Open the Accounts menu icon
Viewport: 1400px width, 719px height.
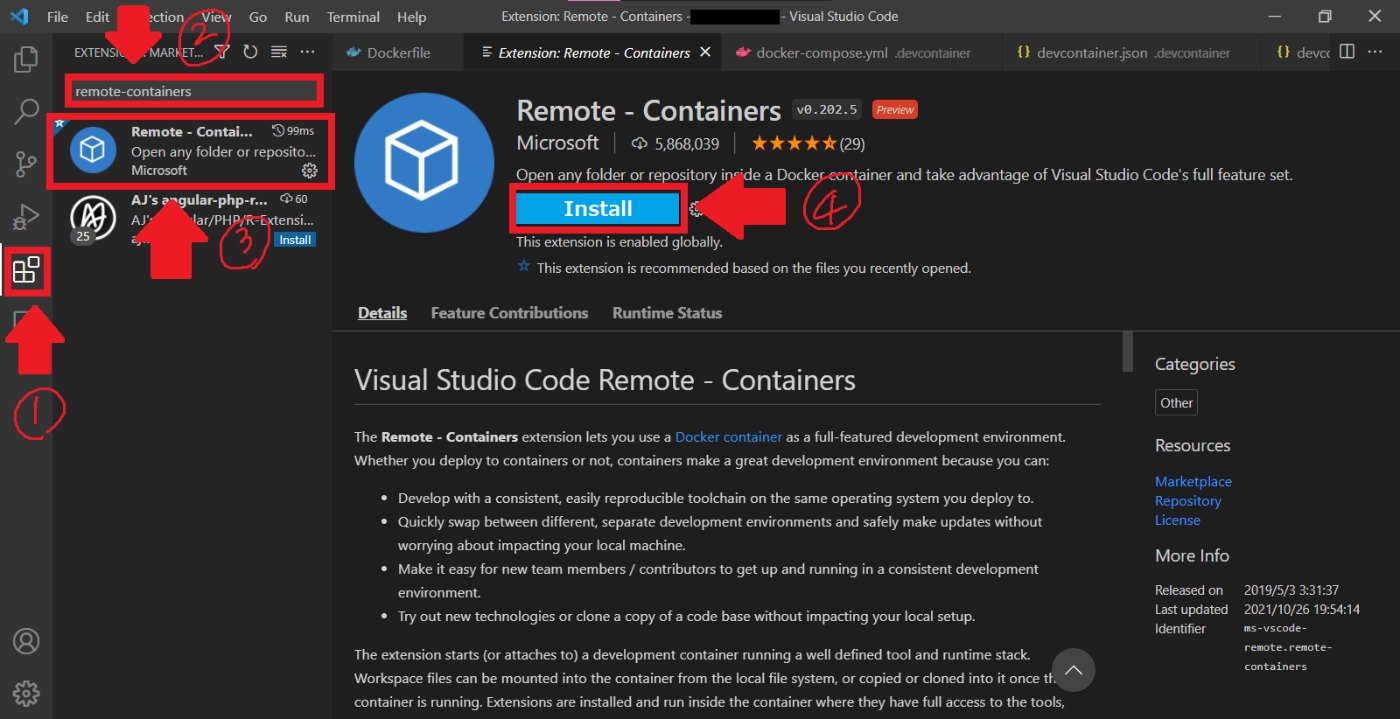(26, 641)
